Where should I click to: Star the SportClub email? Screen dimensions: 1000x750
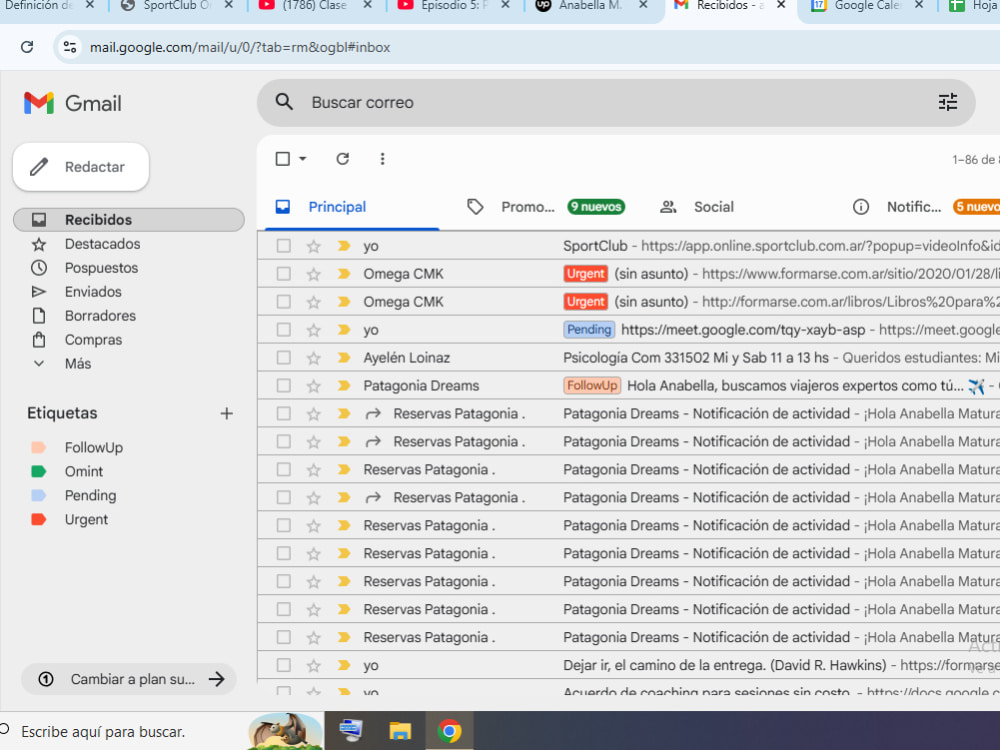click(x=313, y=246)
